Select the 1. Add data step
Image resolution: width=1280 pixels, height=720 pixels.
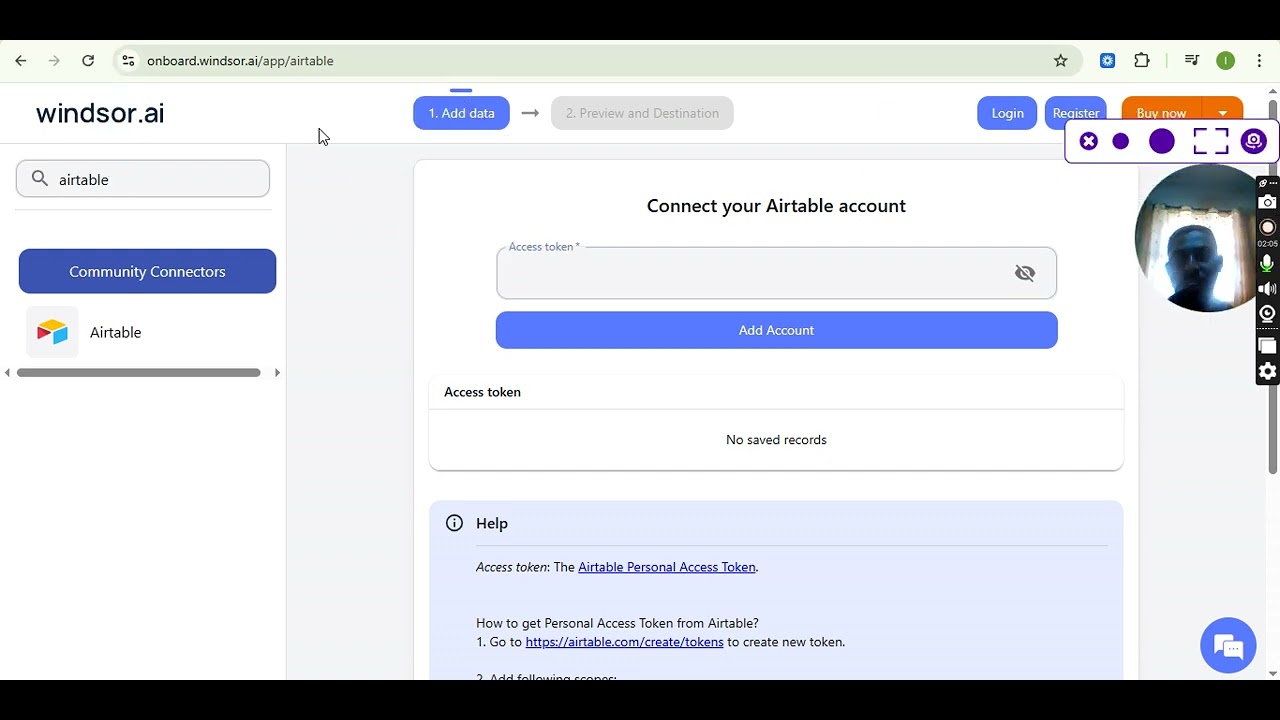click(461, 113)
